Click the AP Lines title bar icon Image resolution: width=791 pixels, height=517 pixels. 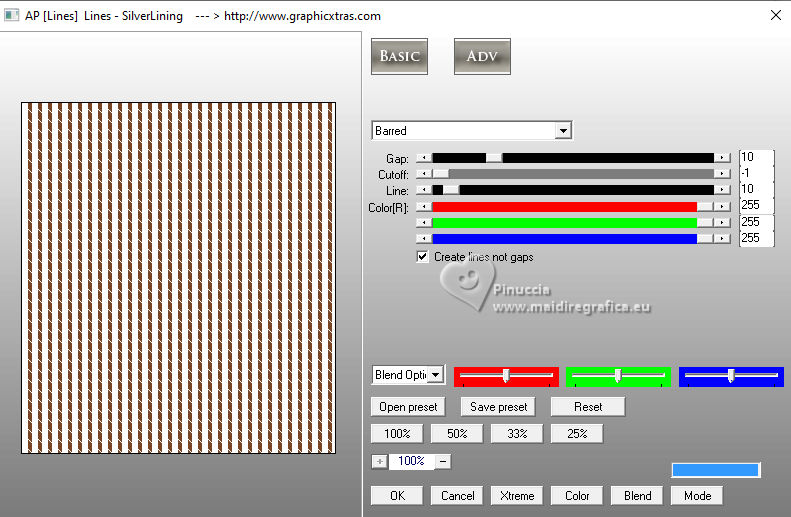(x=12, y=16)
